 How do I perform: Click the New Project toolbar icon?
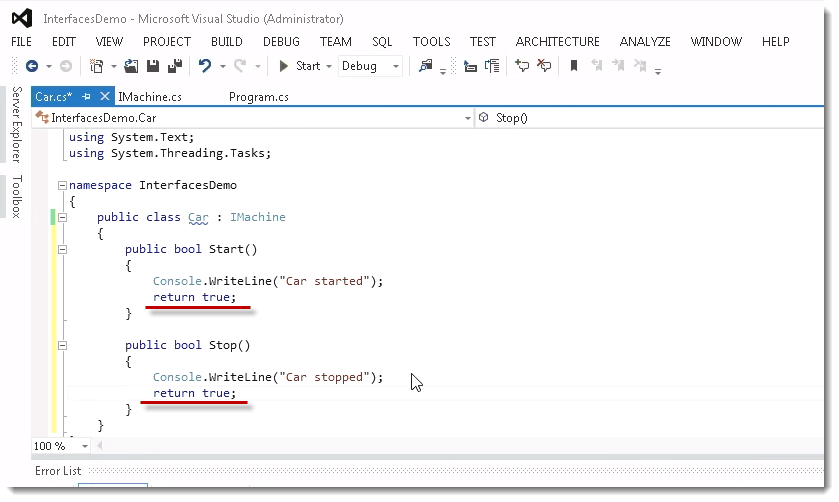pos(96,66)
